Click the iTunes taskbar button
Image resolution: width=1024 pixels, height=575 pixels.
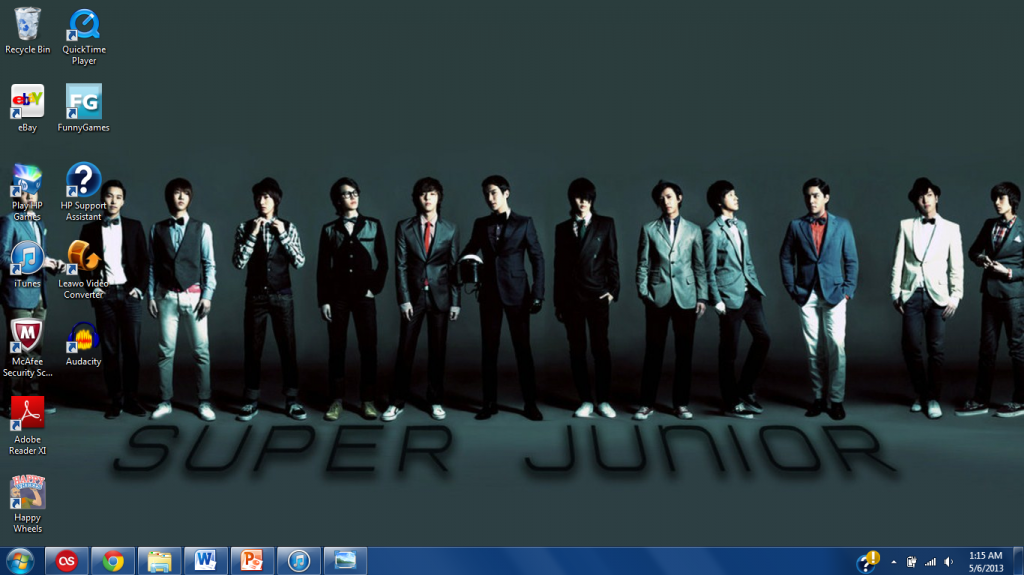(298, 561)
